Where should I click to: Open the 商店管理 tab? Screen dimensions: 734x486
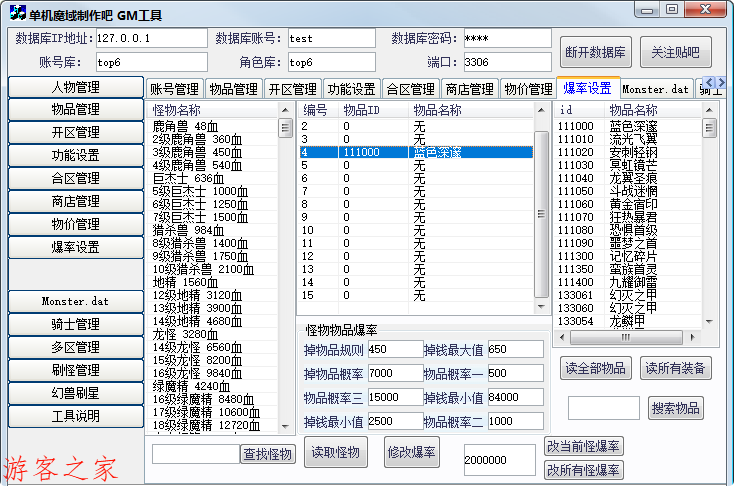pyautogui.click(x=468, y=89)
